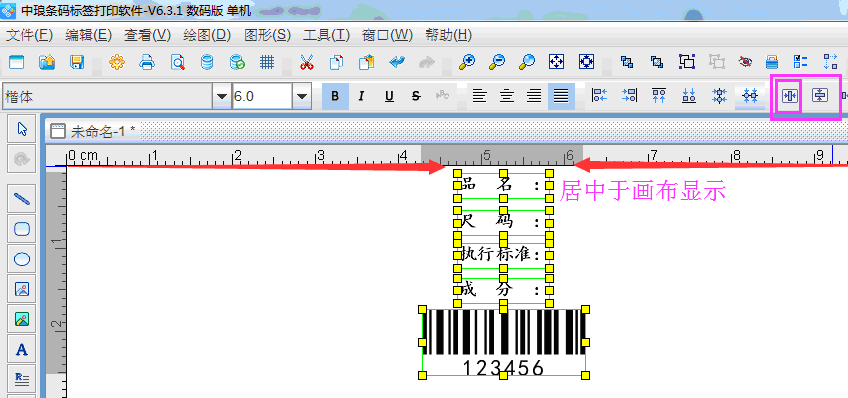Toggle visibility with the crossed eye icon
This screenshot has height=398, width=848.
(746, 63)
